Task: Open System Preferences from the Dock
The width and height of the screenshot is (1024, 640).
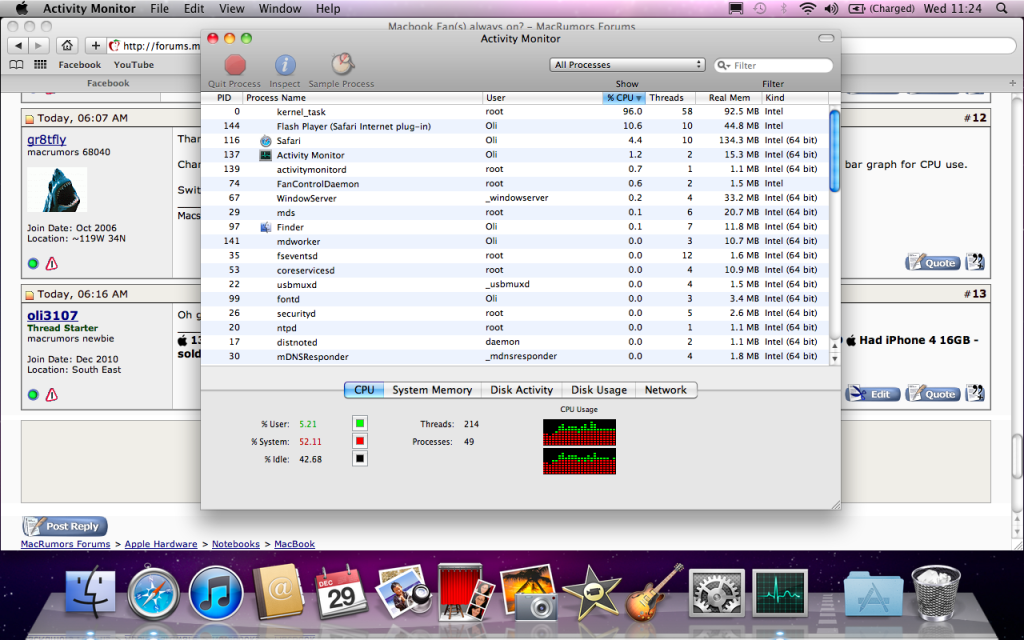Action: click(x=717, y=593)
